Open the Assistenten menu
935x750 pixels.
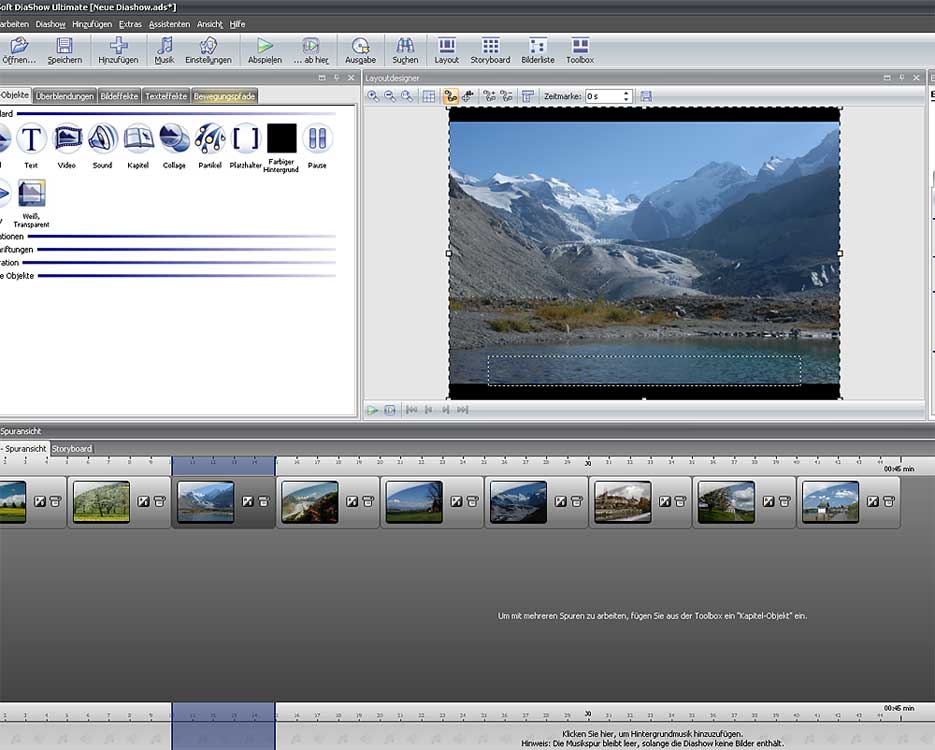169,23
